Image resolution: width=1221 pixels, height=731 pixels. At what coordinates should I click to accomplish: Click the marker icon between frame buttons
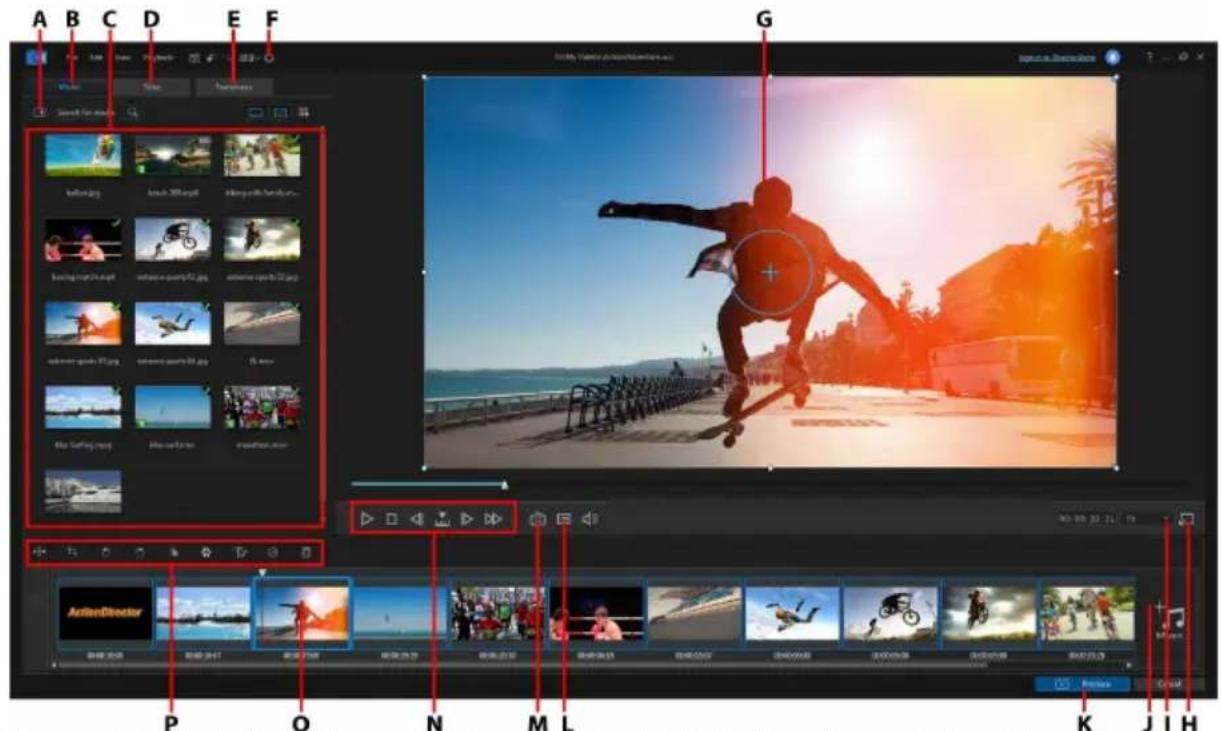[442, 520]
